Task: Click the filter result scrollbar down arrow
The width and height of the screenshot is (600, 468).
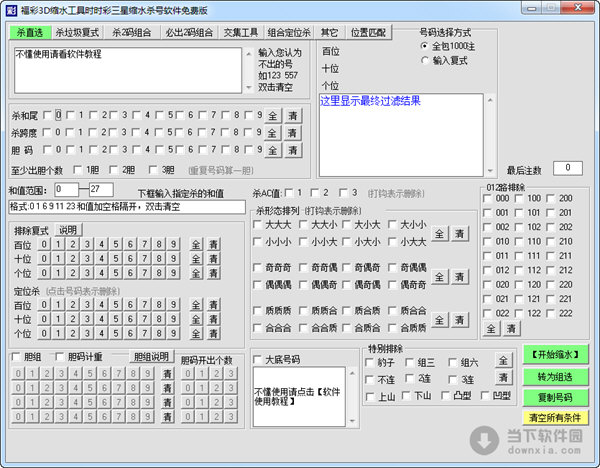Action: pos(490,171)
